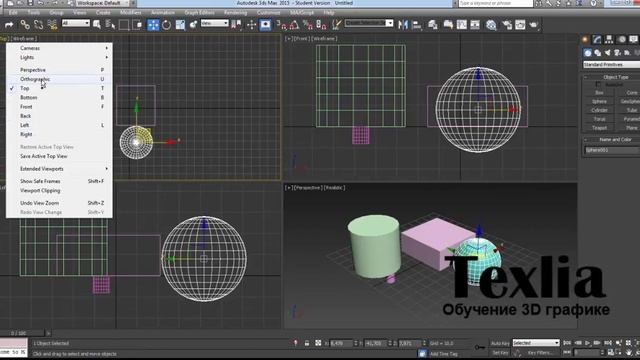
Task: Click the Redo arrow in main toolbar
Action: tap(9, 25)
